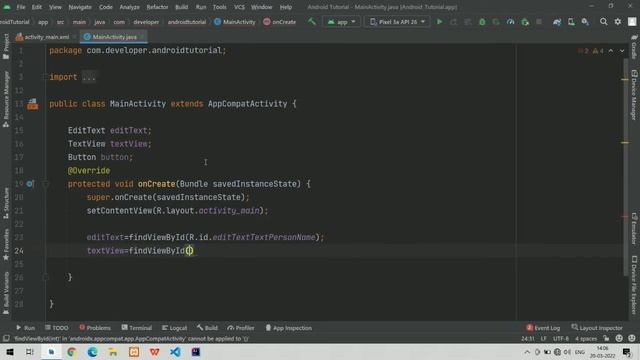
Task: Click Run with Coverage shield icon
Action: [496, 22]
